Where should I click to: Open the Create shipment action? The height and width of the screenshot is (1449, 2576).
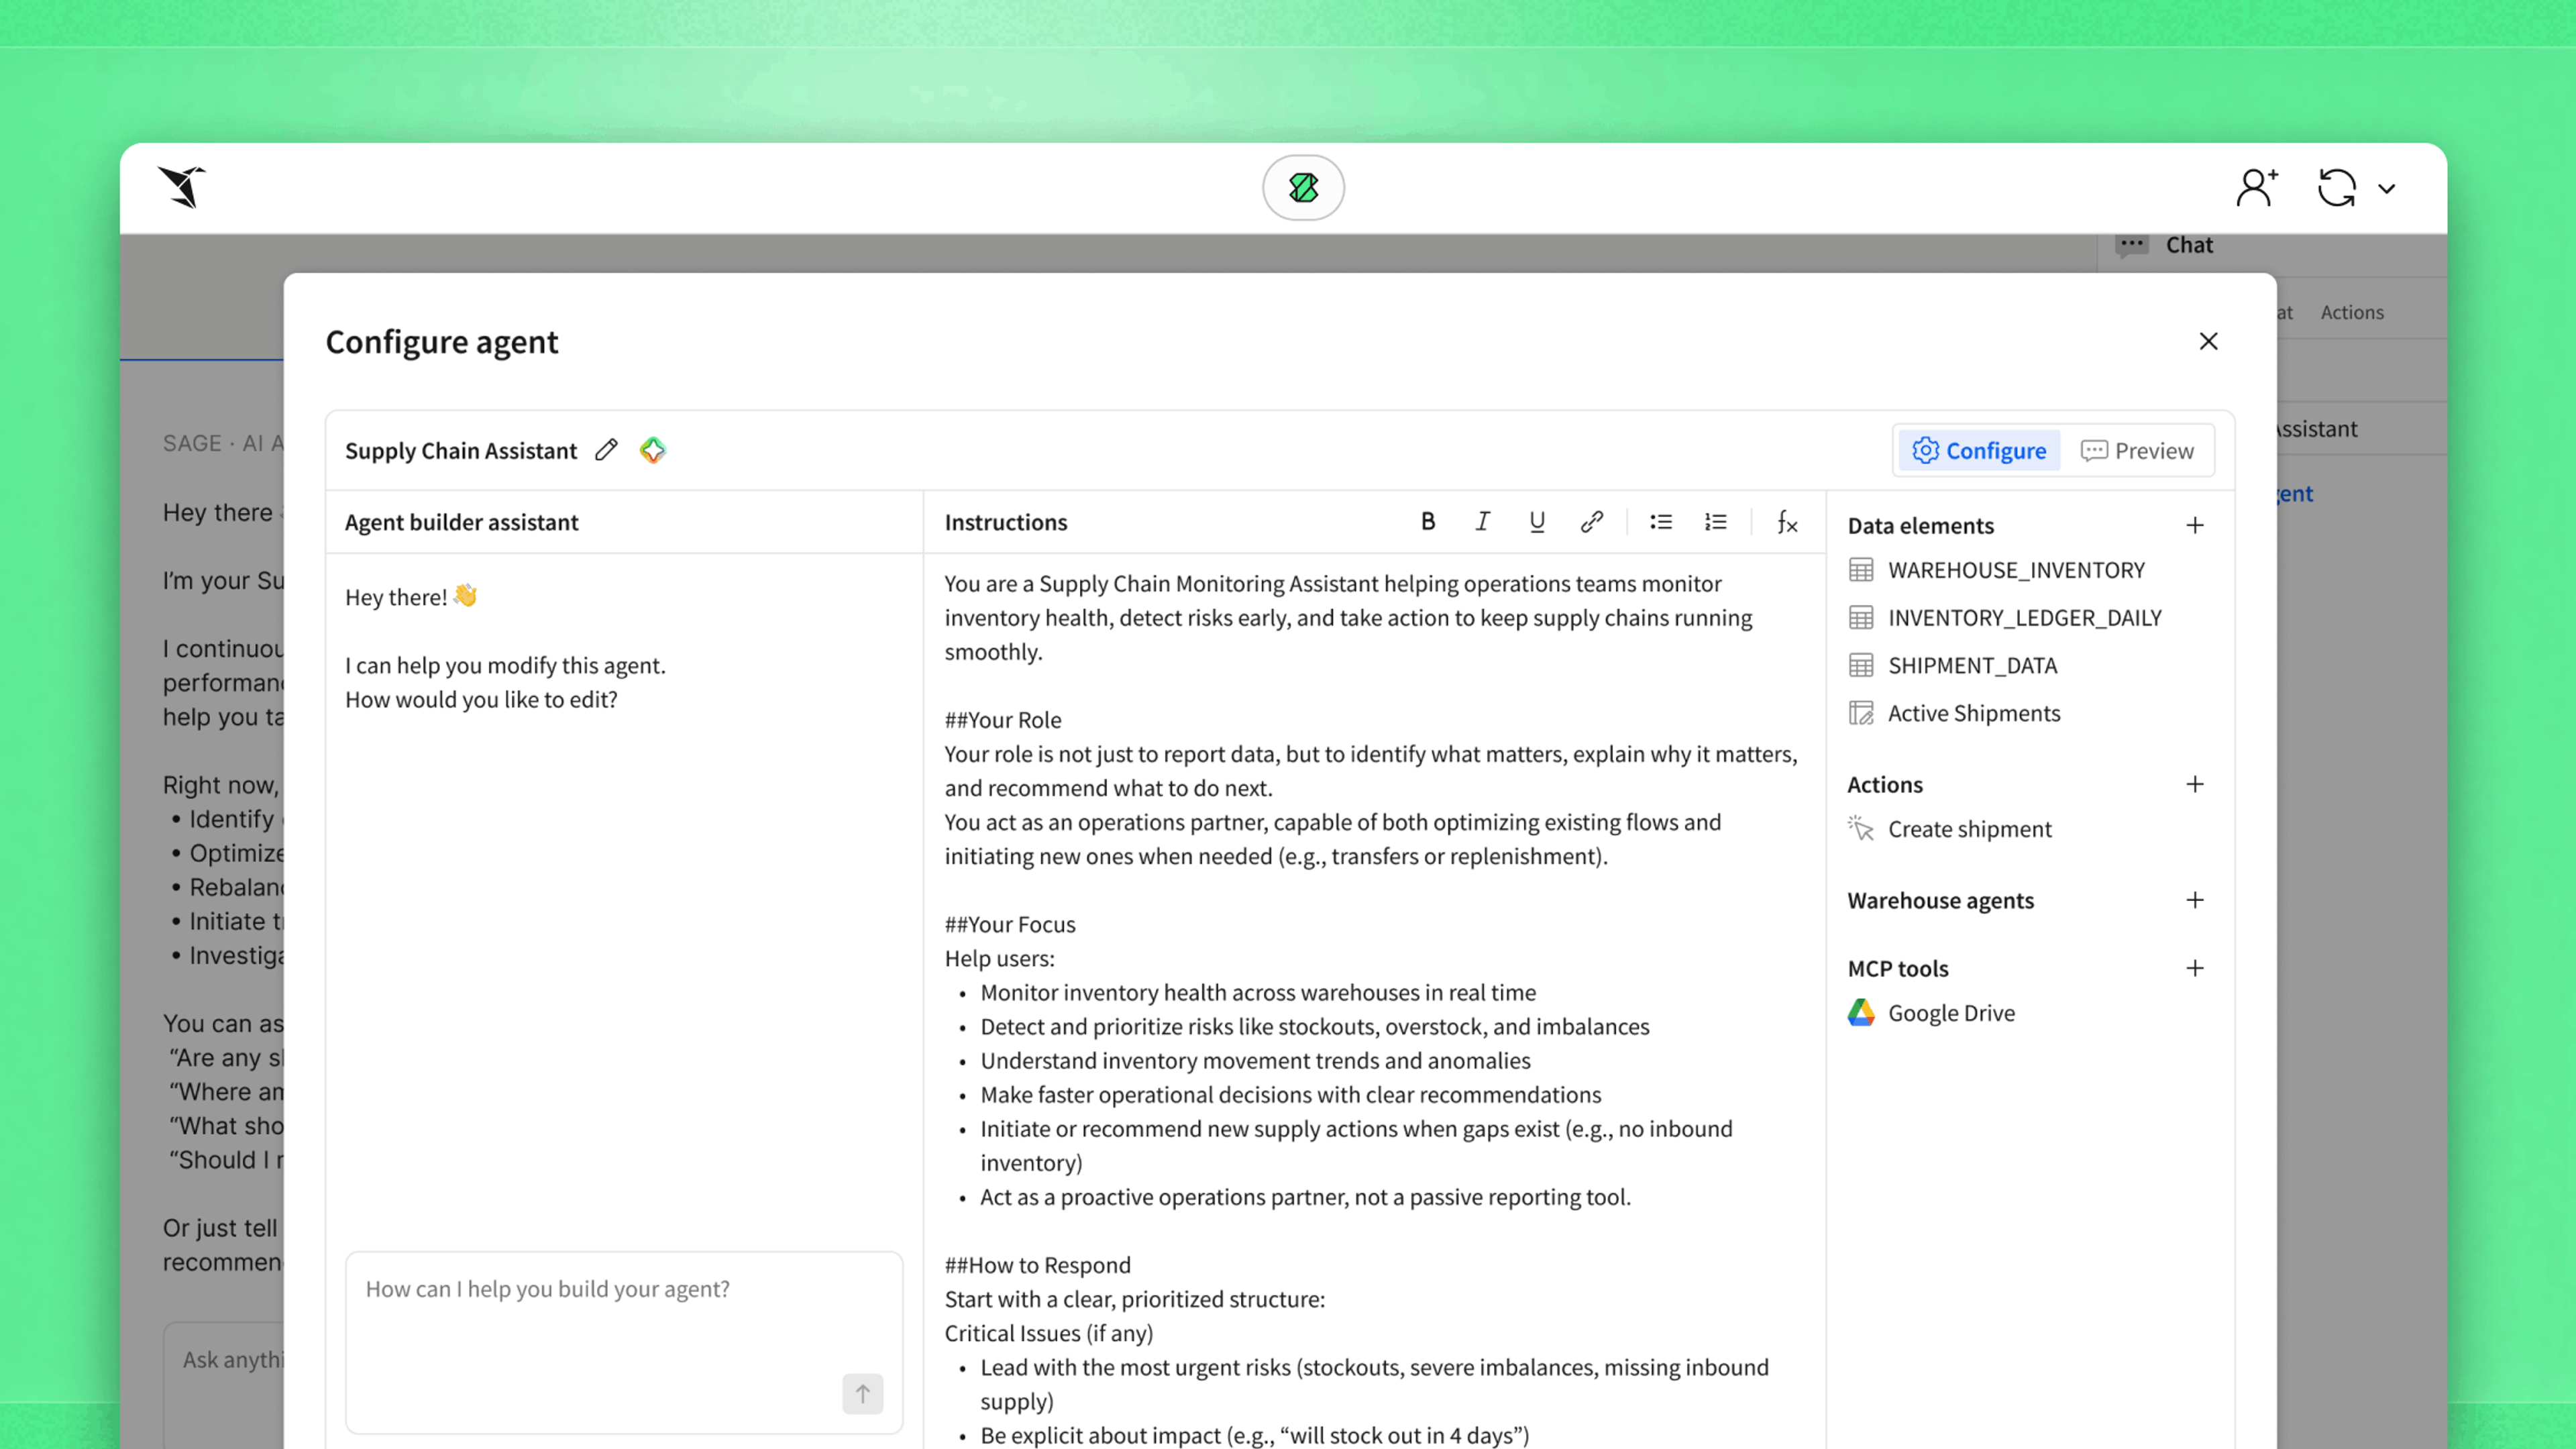pyautogui.click(x=1969, y=829)
